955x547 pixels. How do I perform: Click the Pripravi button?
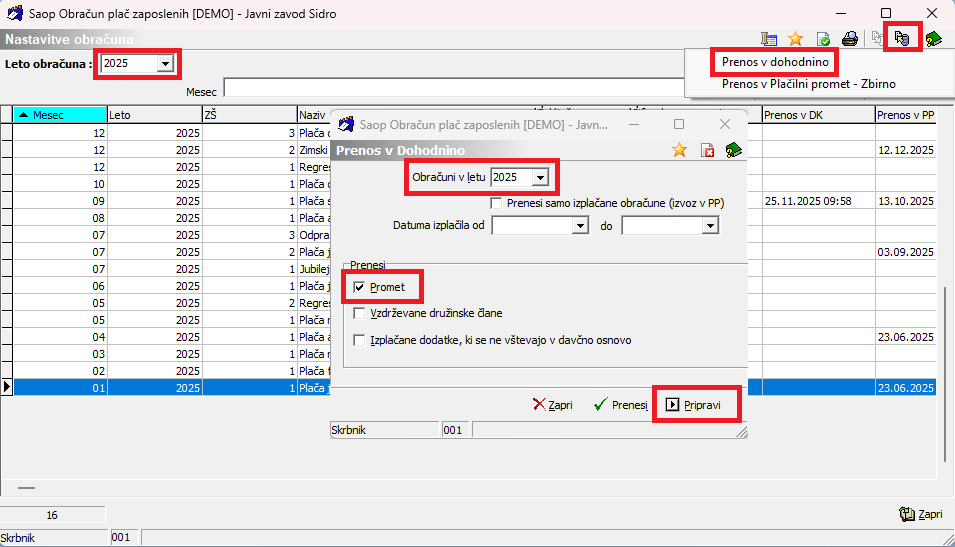[694, 405]
